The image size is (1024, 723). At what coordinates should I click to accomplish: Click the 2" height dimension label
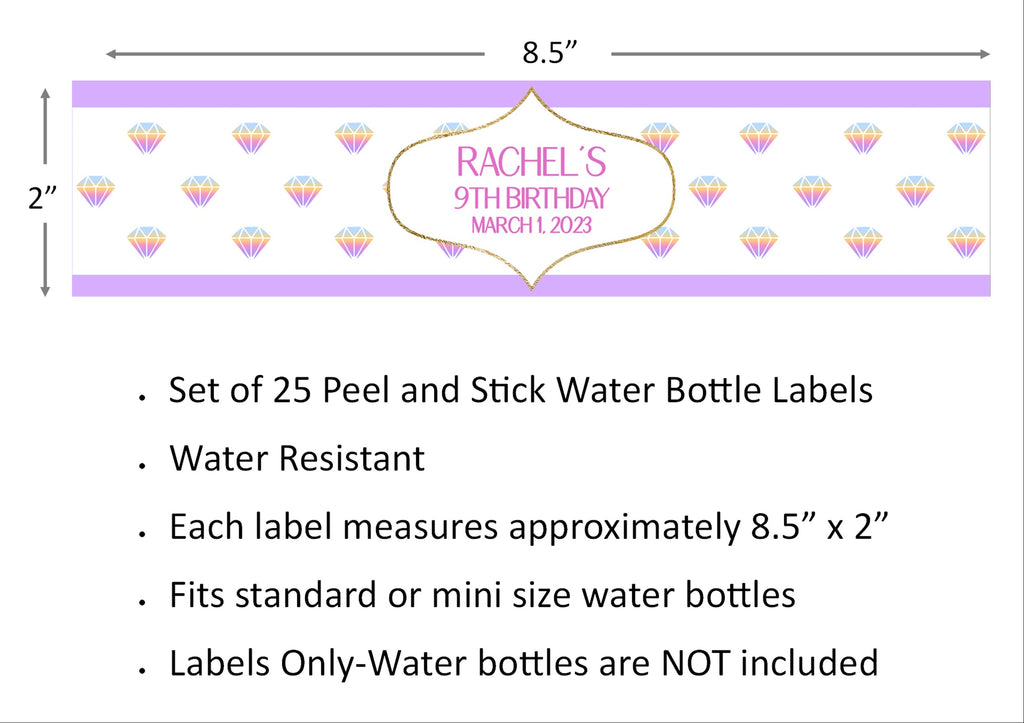coord(42,197)
